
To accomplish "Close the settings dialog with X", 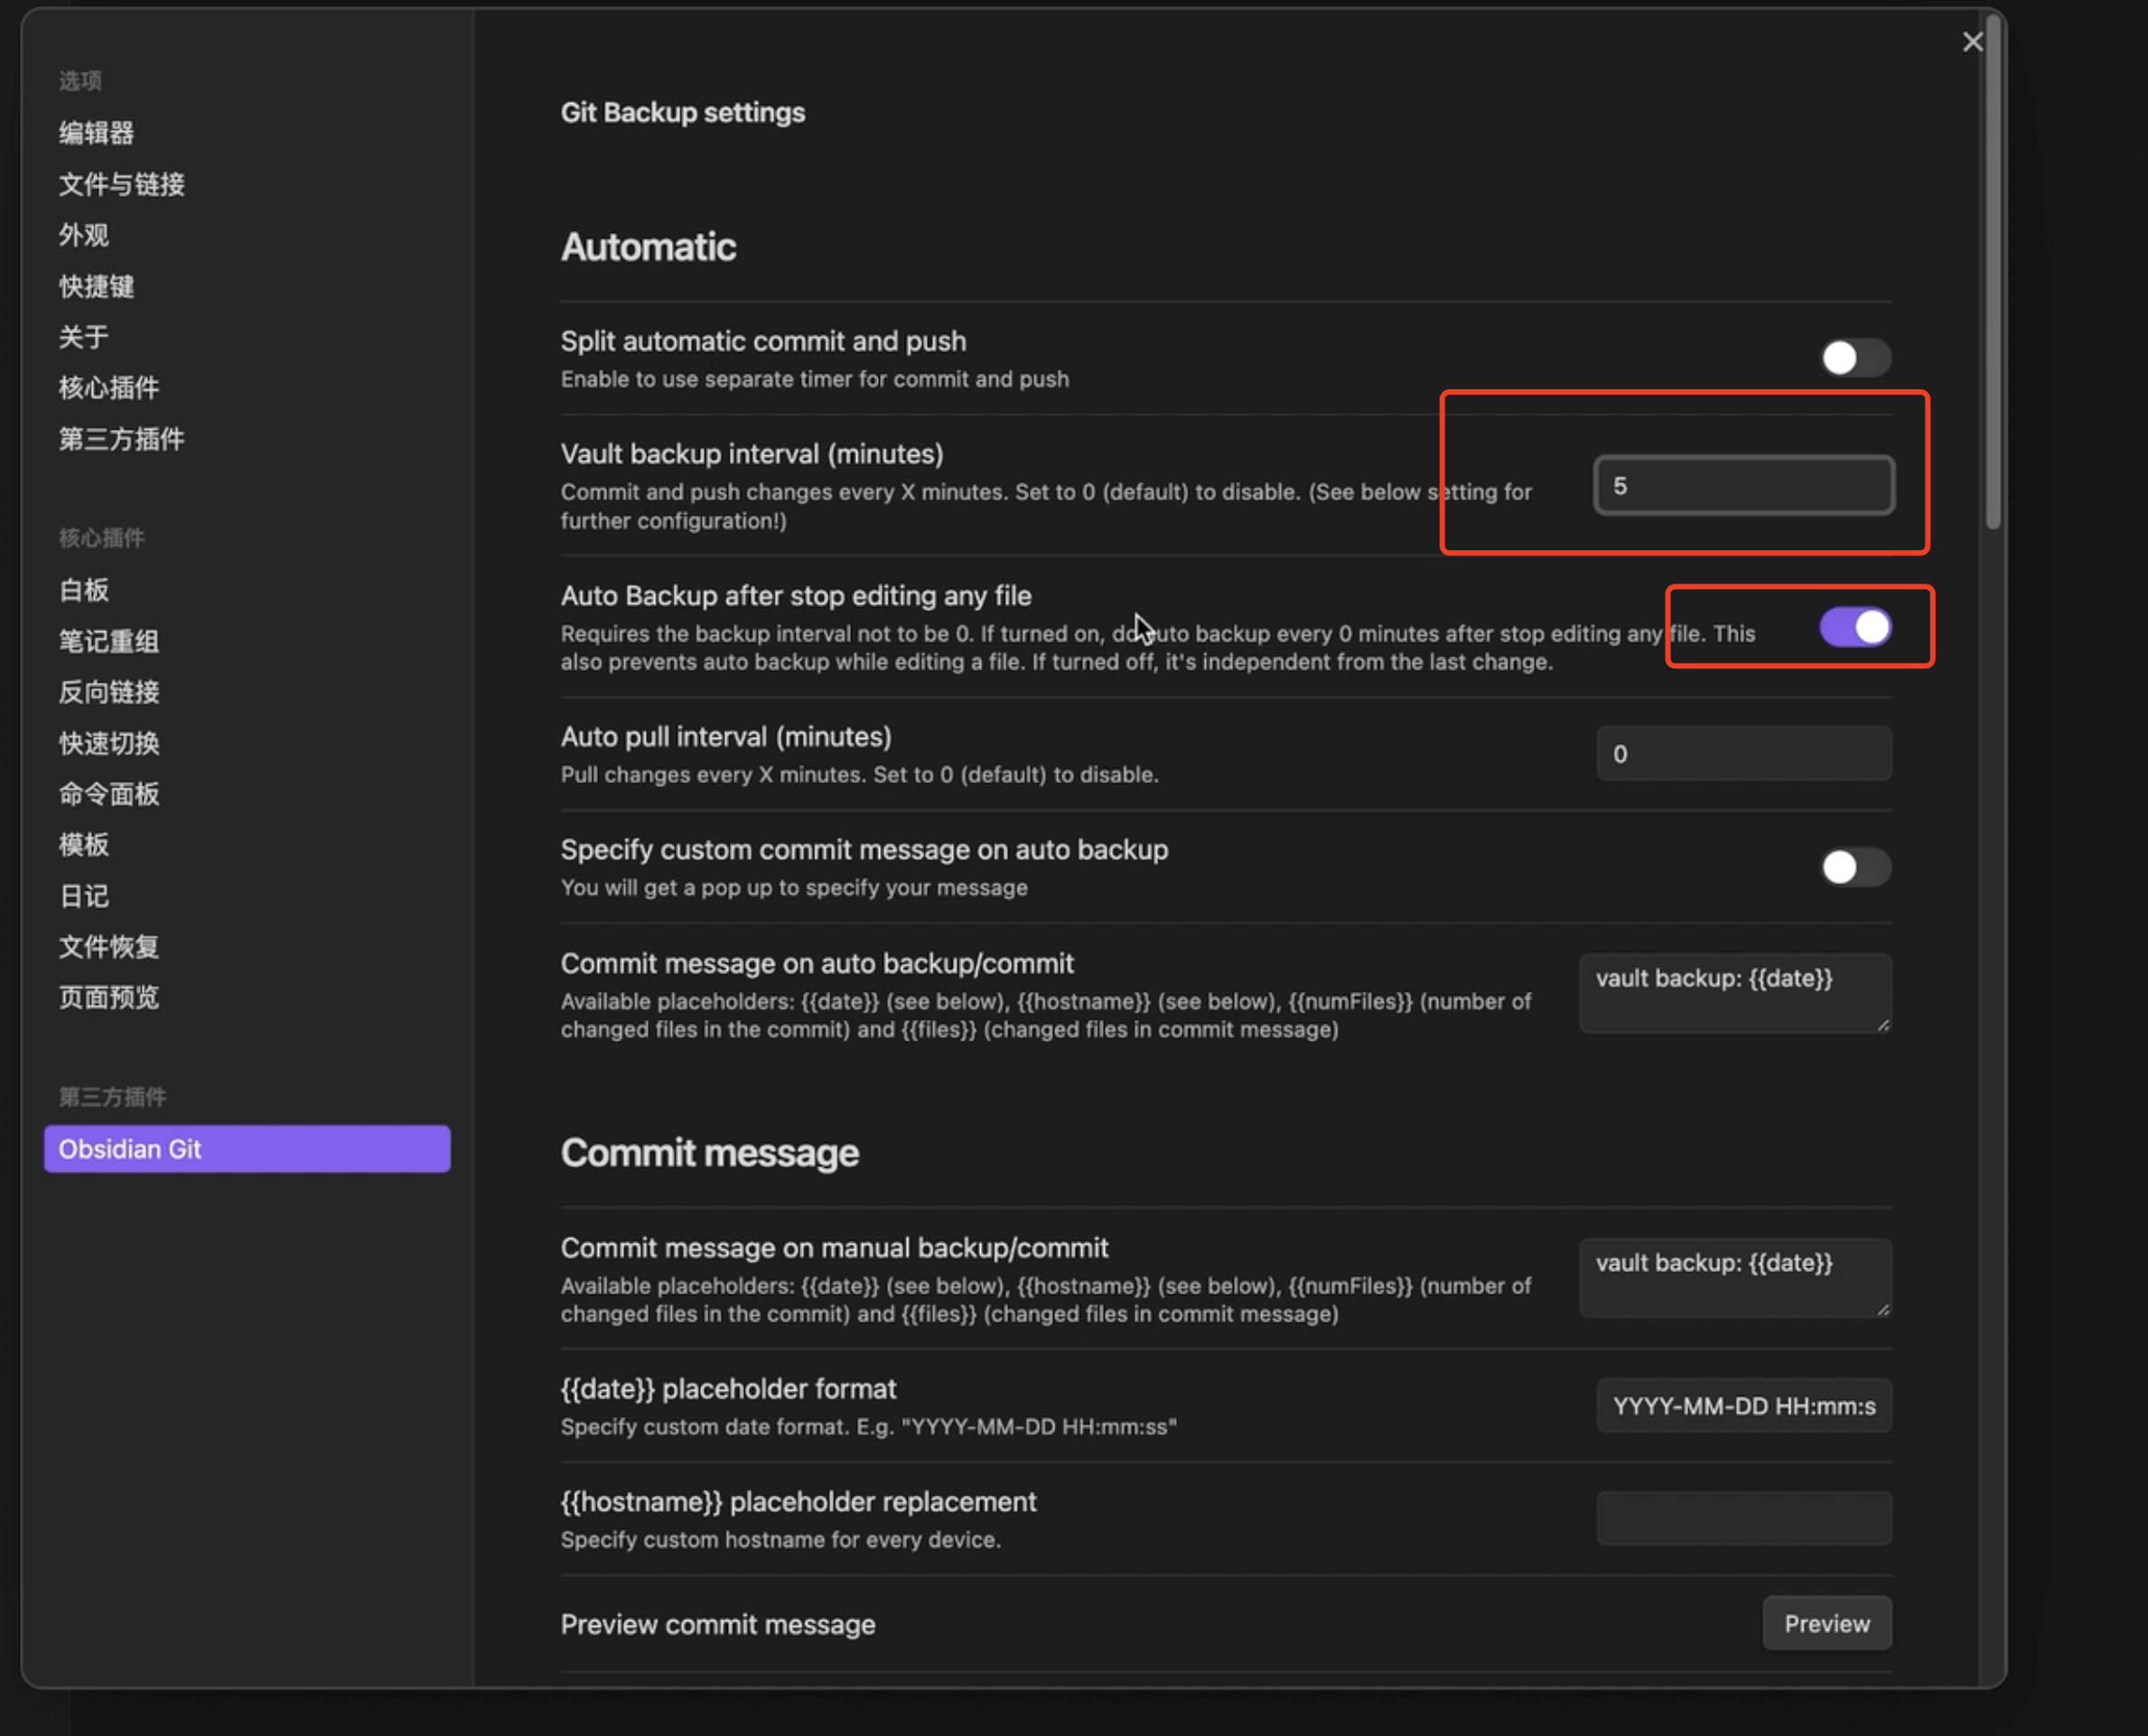I will (1972, 42).
